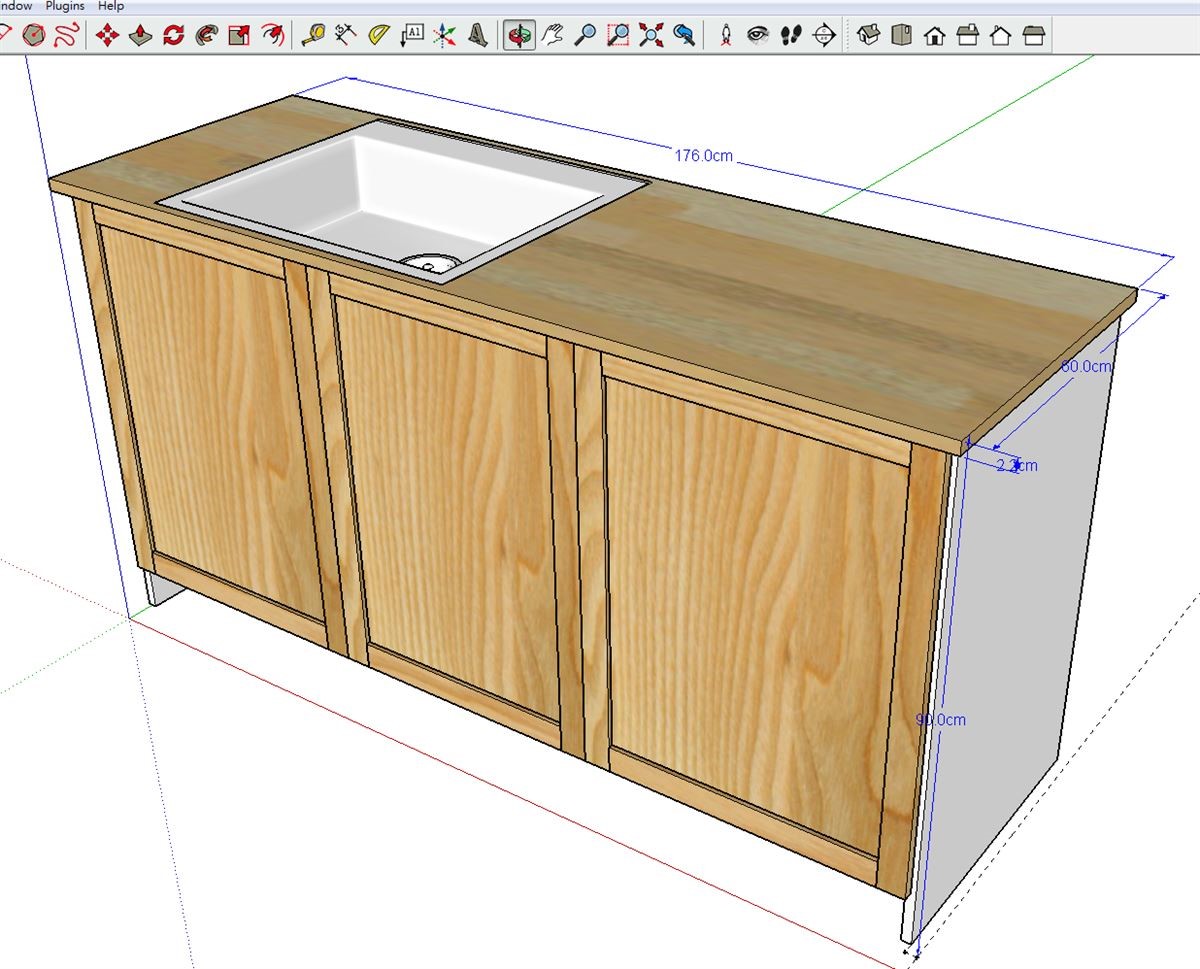Activate the Push/Pull tool
1200x969 pixels.
pos(141,36)
